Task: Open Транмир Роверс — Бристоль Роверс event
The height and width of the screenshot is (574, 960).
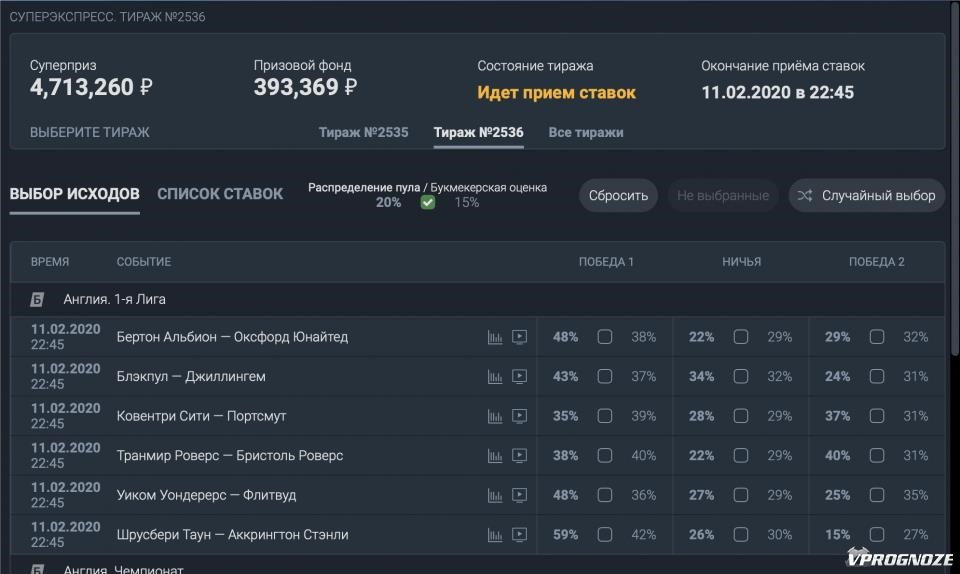Action: click(230, 456)
